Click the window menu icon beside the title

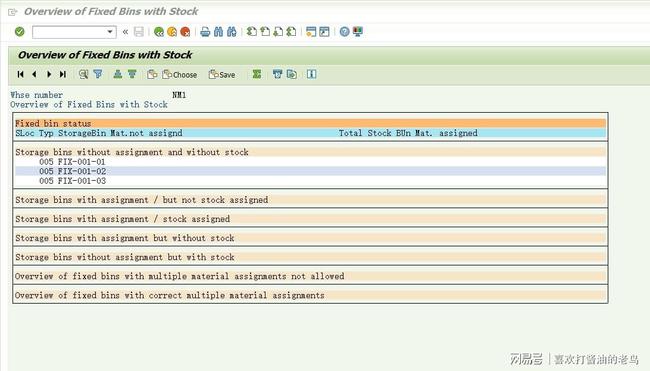coord(13,12)
